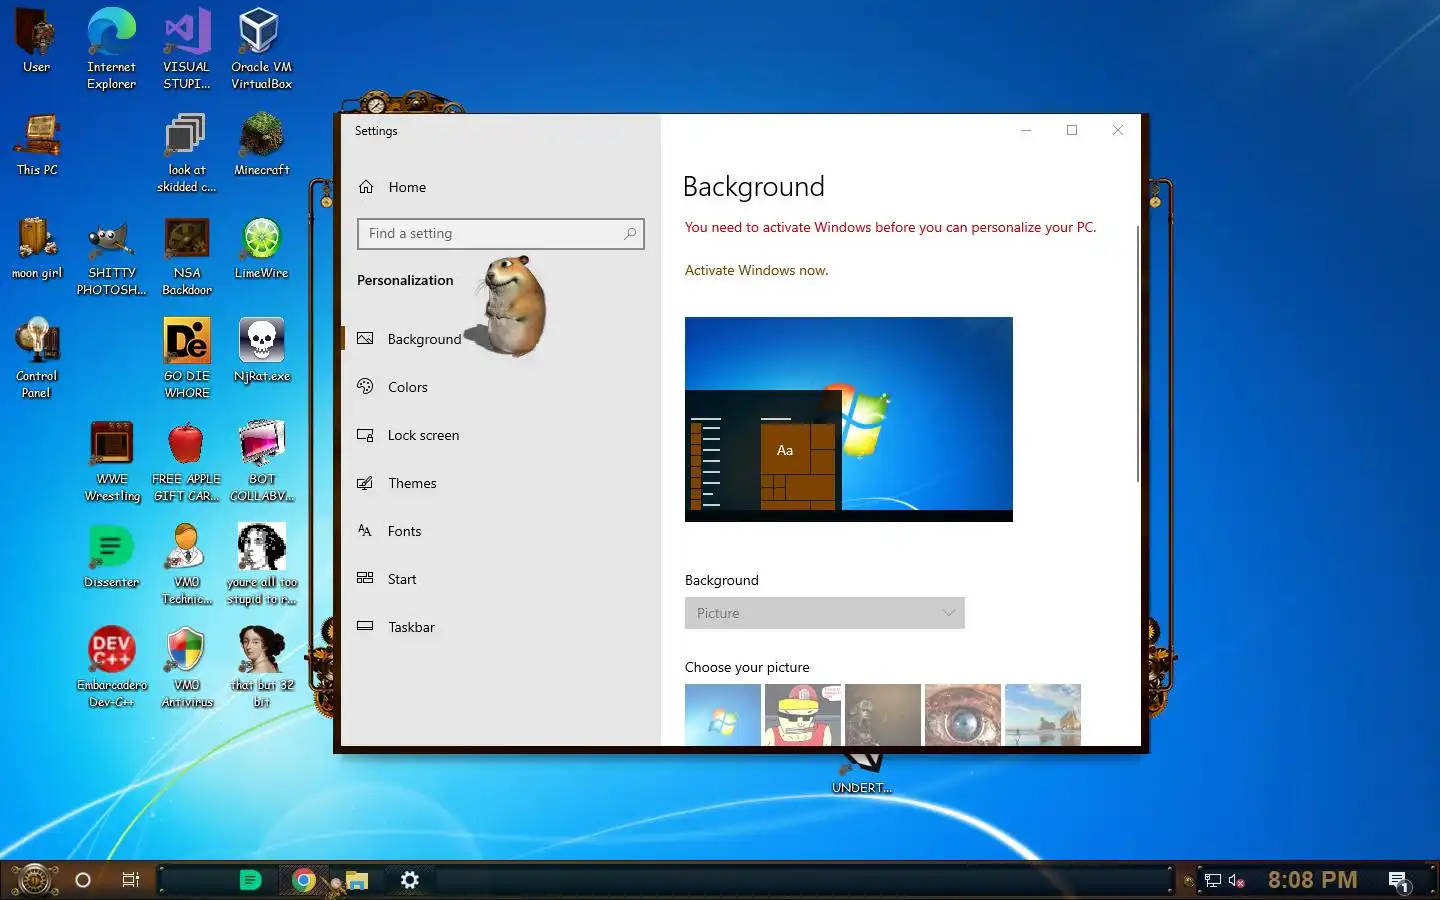Viewport: 1440px width, 900px height.
Task: Switch to Settings gear taskbar button
Action: coord(409,880)
